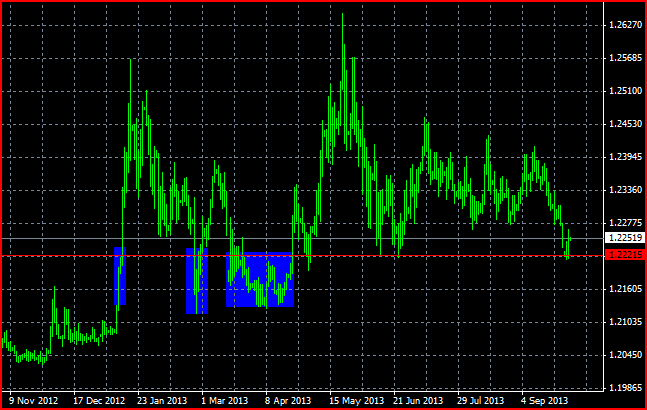The height and width of the screenshot is (410, 647).
Task: Select the blue rectangle near 1 Mar 2013
Action: pyautogui.click(x=197, y=281)
